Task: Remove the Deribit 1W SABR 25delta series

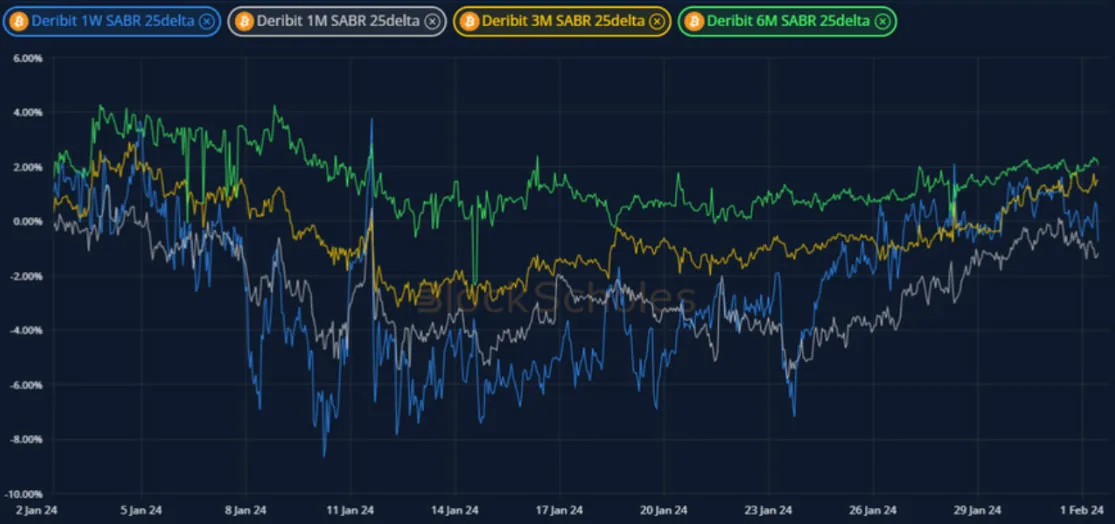Action: coord(206,21)
